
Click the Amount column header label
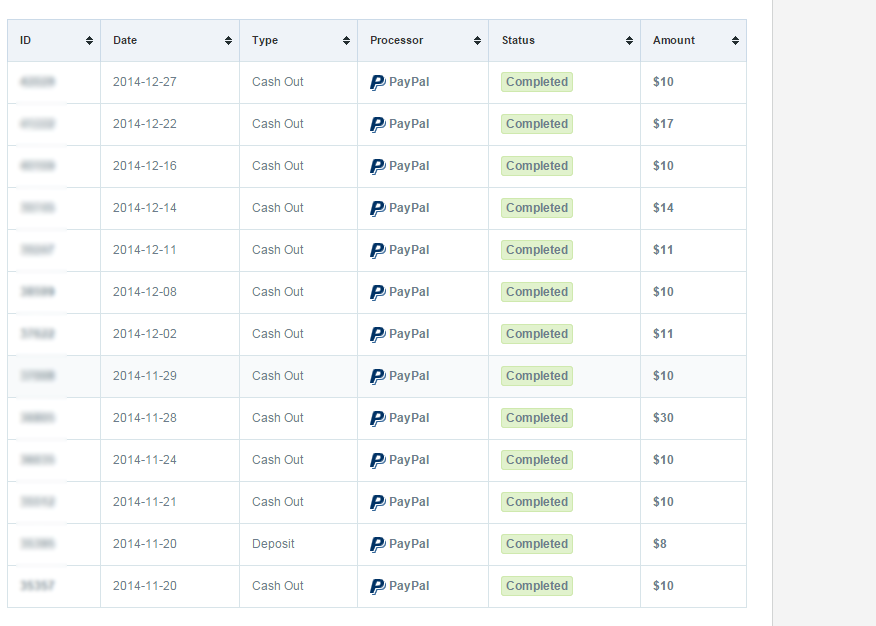coord(674,41)
